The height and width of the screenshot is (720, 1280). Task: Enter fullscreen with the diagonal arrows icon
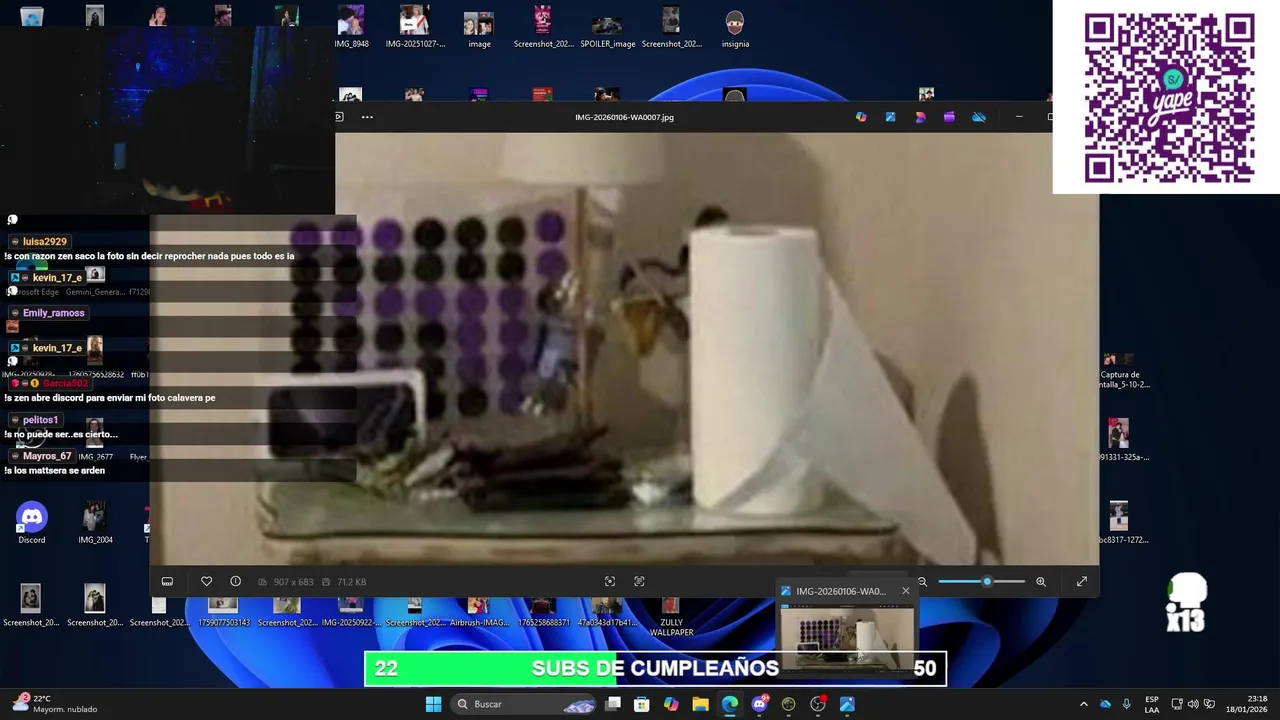[x=1082, y=582]
